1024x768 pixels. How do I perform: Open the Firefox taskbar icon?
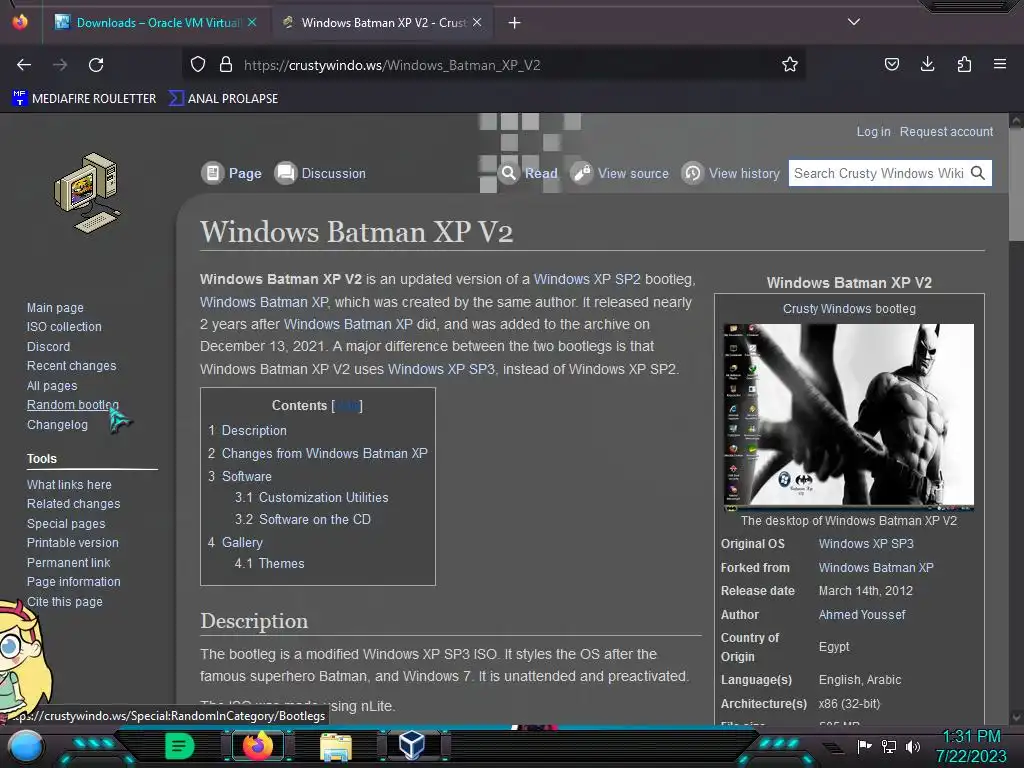tap(257, 746)
